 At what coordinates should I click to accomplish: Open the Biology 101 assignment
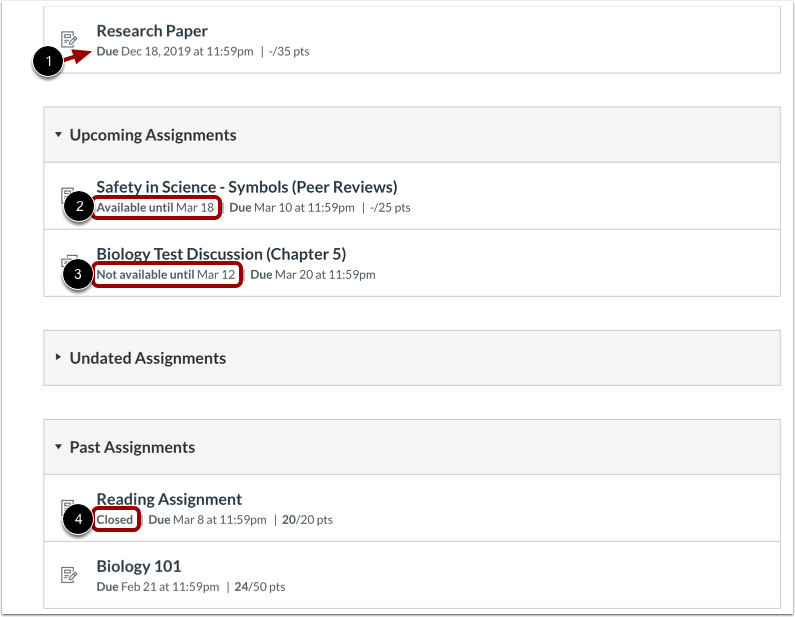click(139, 566)
